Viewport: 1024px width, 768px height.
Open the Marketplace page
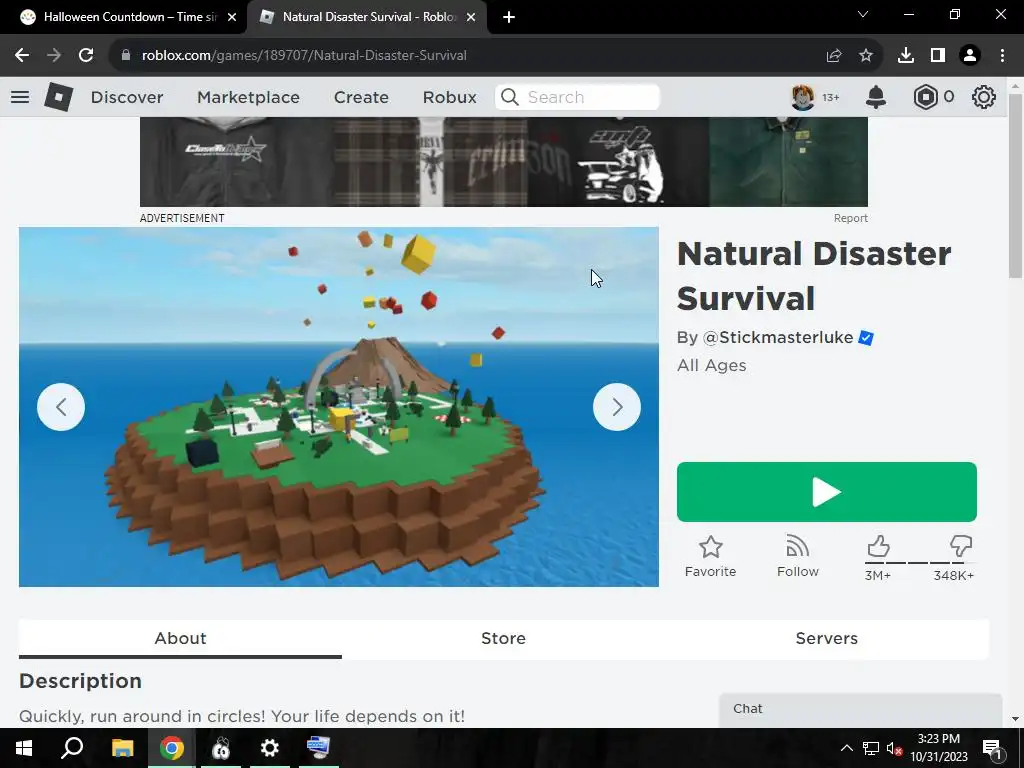pos(248,97)
